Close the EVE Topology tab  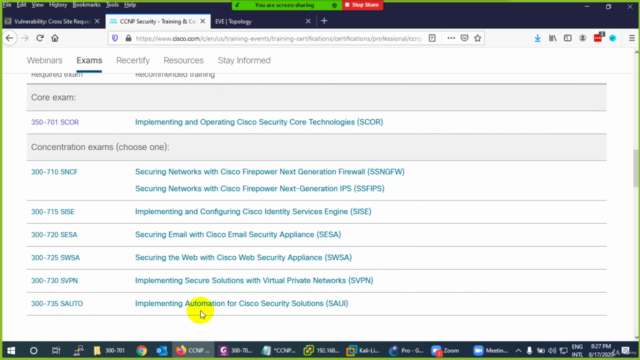coord(308,21)
